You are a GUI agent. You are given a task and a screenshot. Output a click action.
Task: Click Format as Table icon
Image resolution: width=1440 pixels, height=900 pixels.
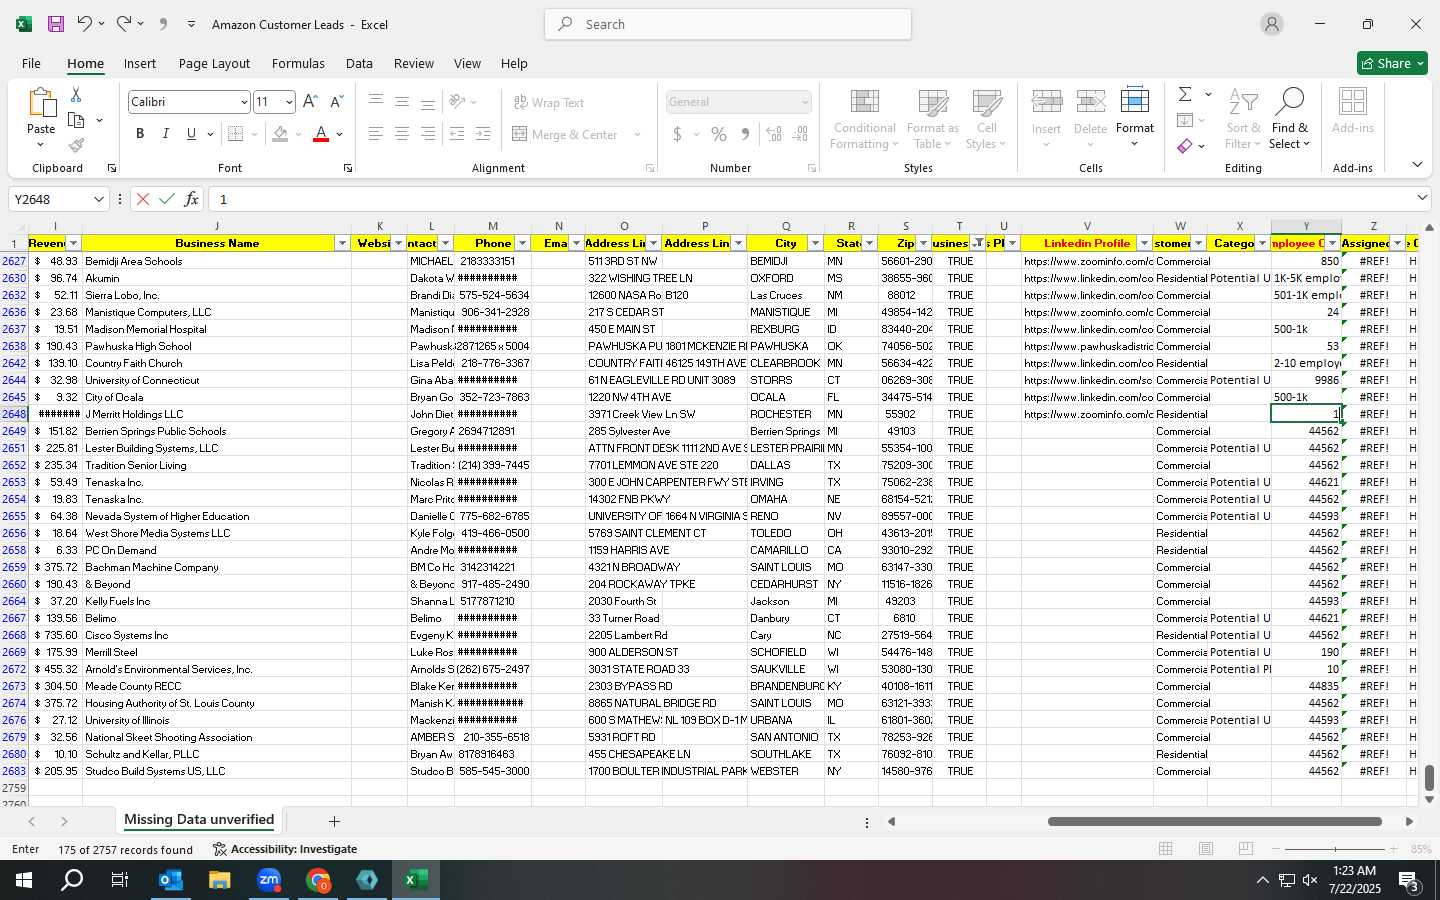(933, 120)
